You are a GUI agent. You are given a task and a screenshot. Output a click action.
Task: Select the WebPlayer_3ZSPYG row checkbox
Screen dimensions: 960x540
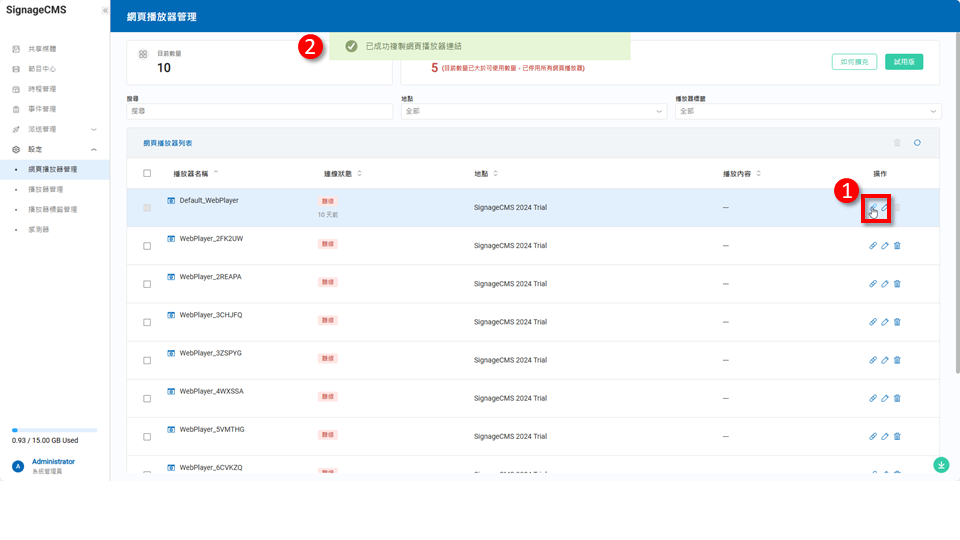(x=147, y=360)
